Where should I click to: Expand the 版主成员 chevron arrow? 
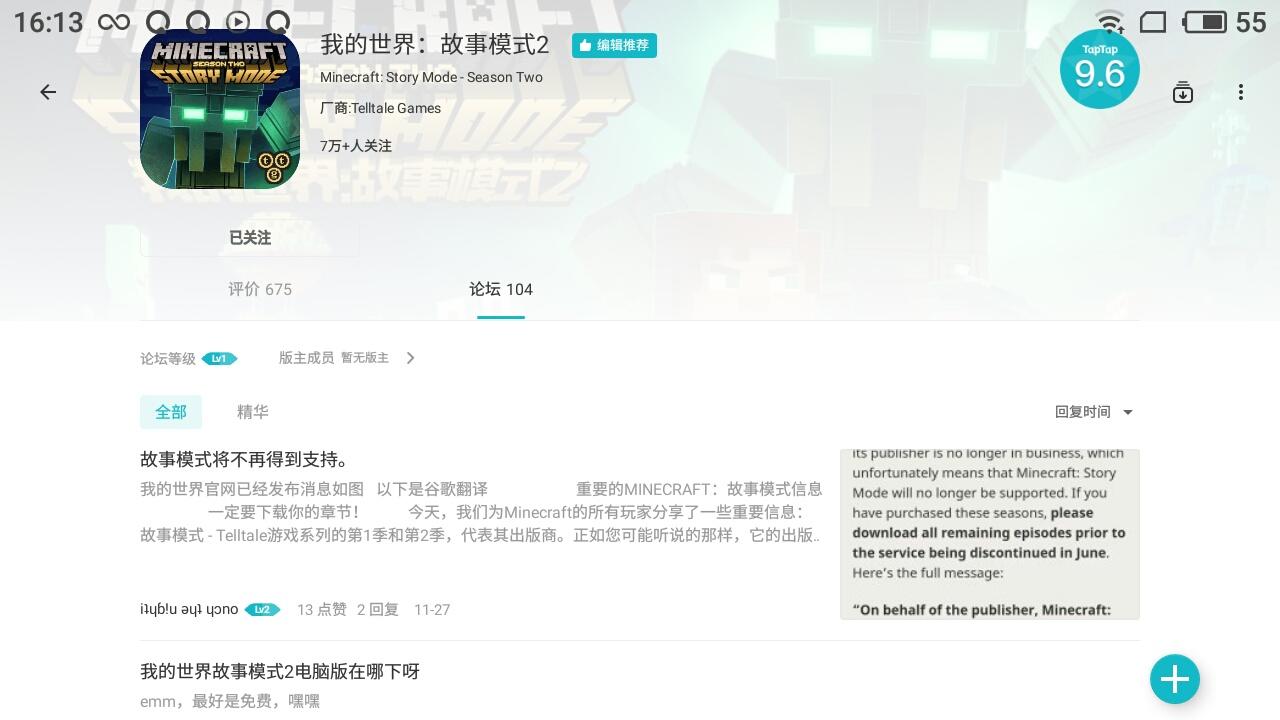[x=410, y=358]
